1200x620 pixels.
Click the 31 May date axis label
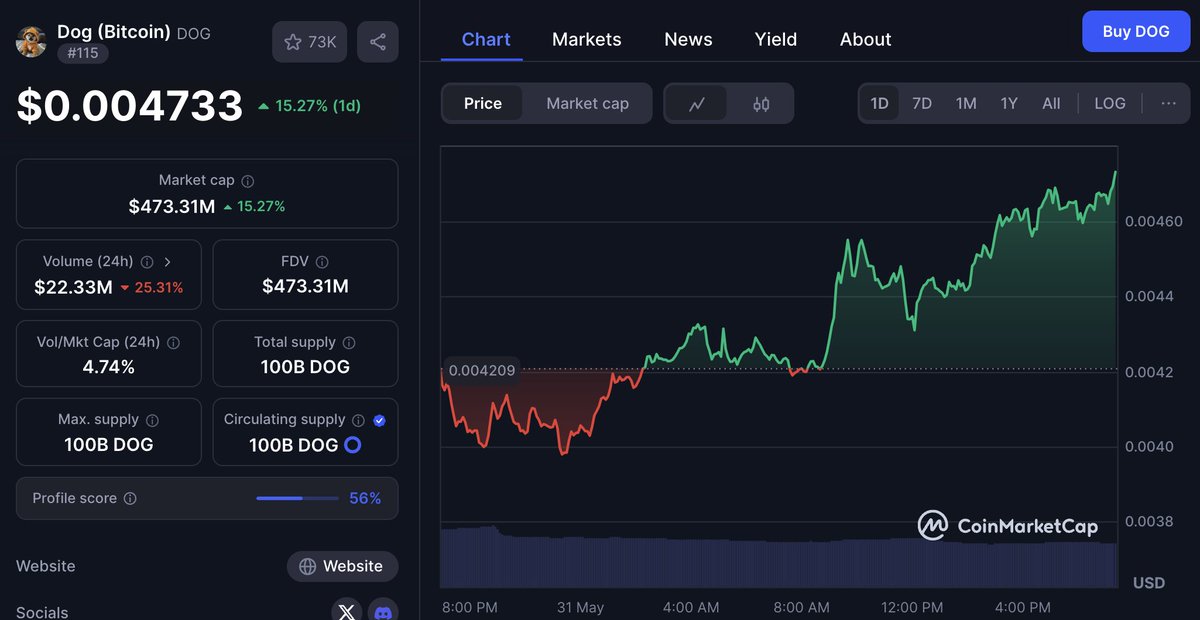pyautogui.click(x=580, y=607)
